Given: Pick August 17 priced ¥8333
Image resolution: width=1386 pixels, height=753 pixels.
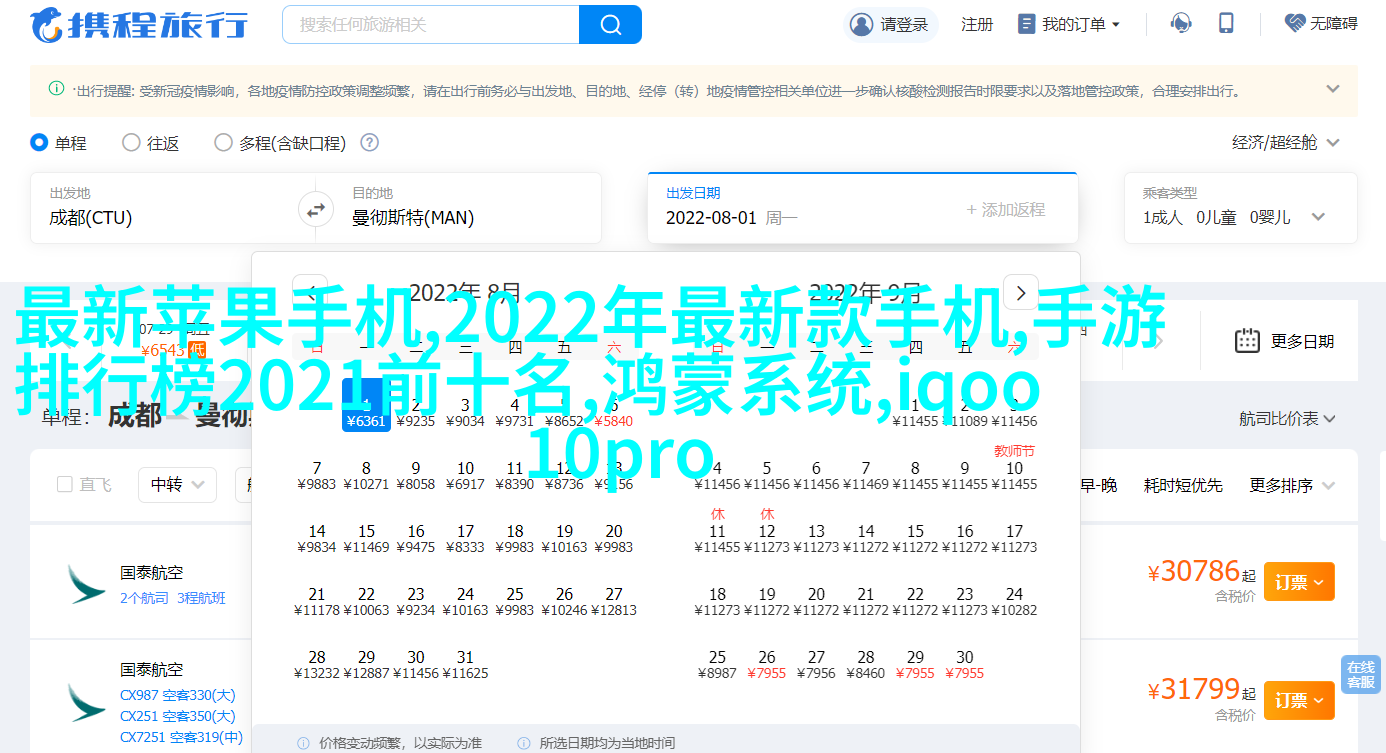Looking at the screenshot, I should pos(465,538).
